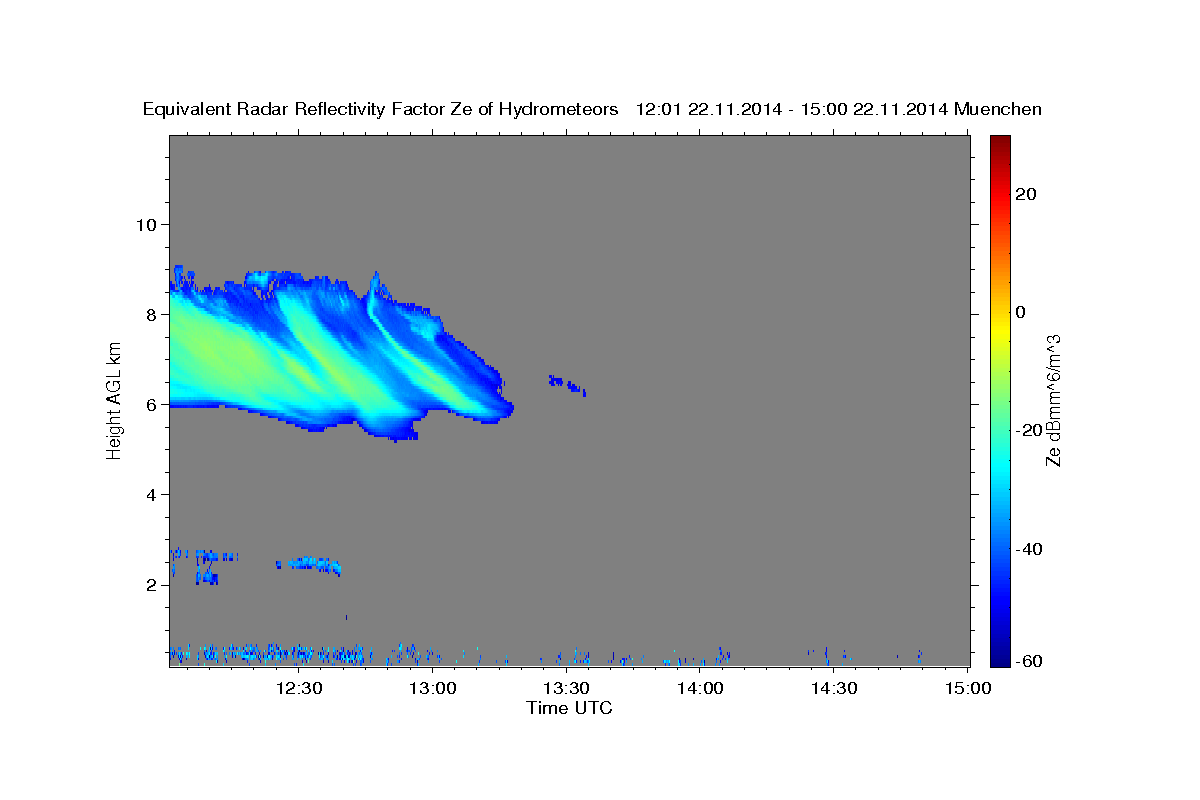Click the '14:00' time tick label
1200x800 pixels.
(x=700, y=688)
